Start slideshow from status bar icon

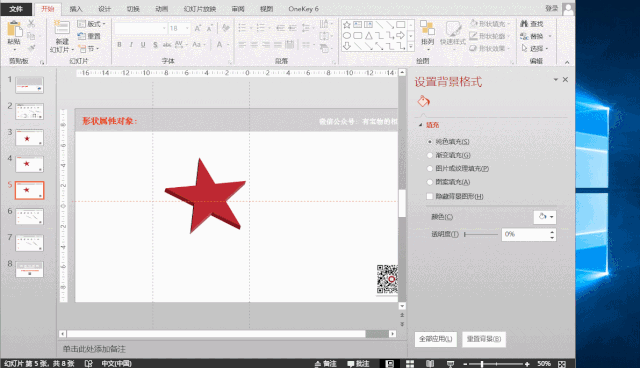click(x=450, y=364)
